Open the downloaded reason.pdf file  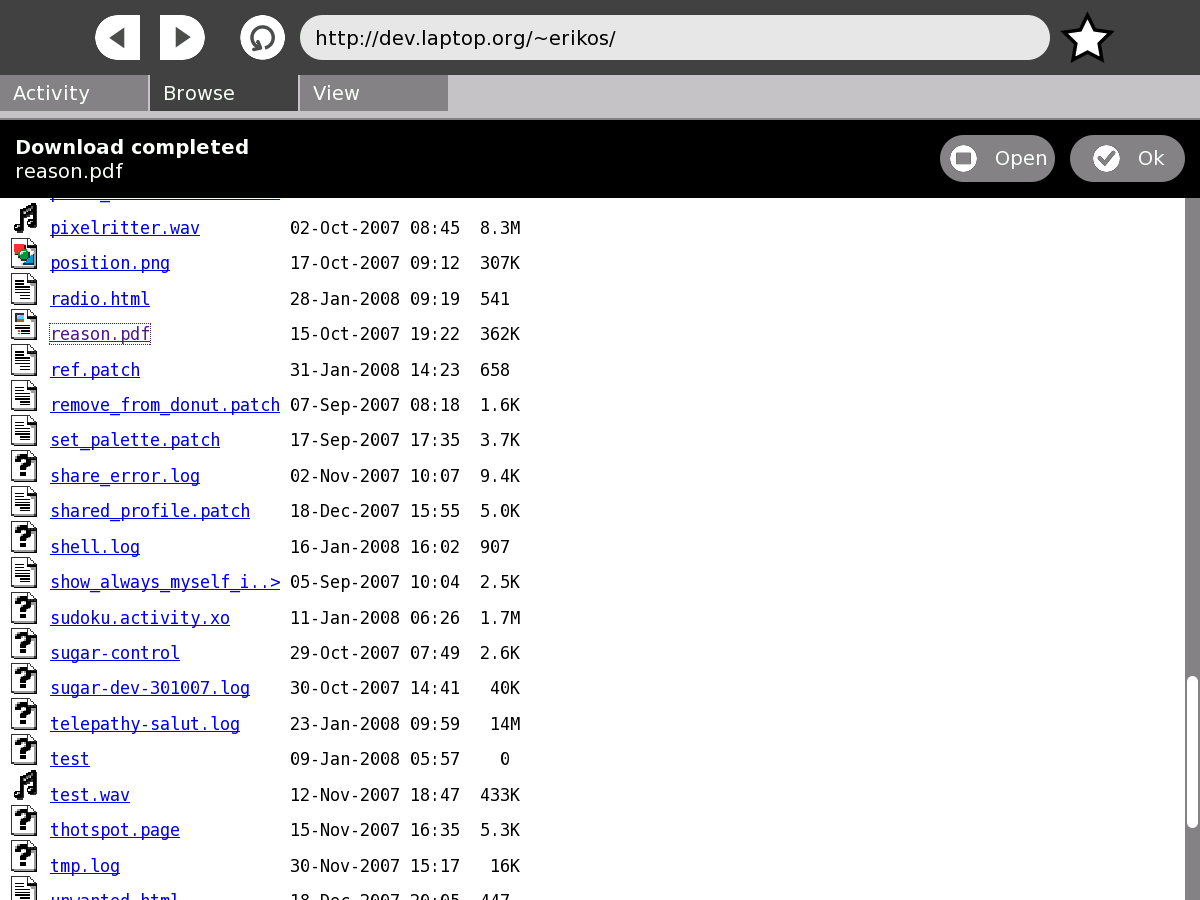pos(997,159)
